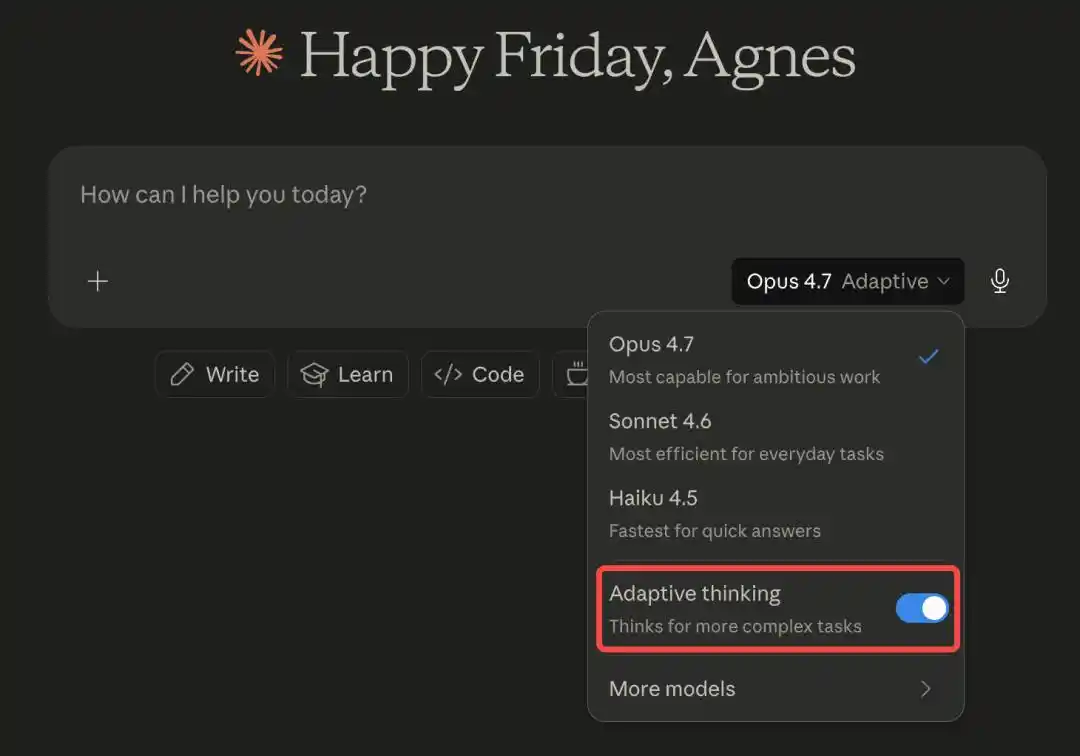Click the microphone voice input icon
Image resolution: width=1080 pixels, height=756 pixels.
pos(999,281)
